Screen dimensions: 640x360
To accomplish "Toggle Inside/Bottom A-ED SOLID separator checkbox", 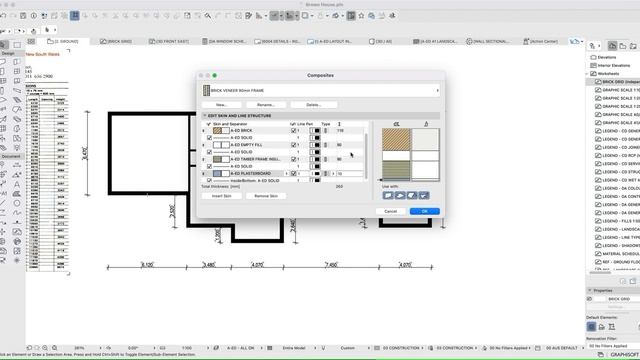I will tap(209, 180).
